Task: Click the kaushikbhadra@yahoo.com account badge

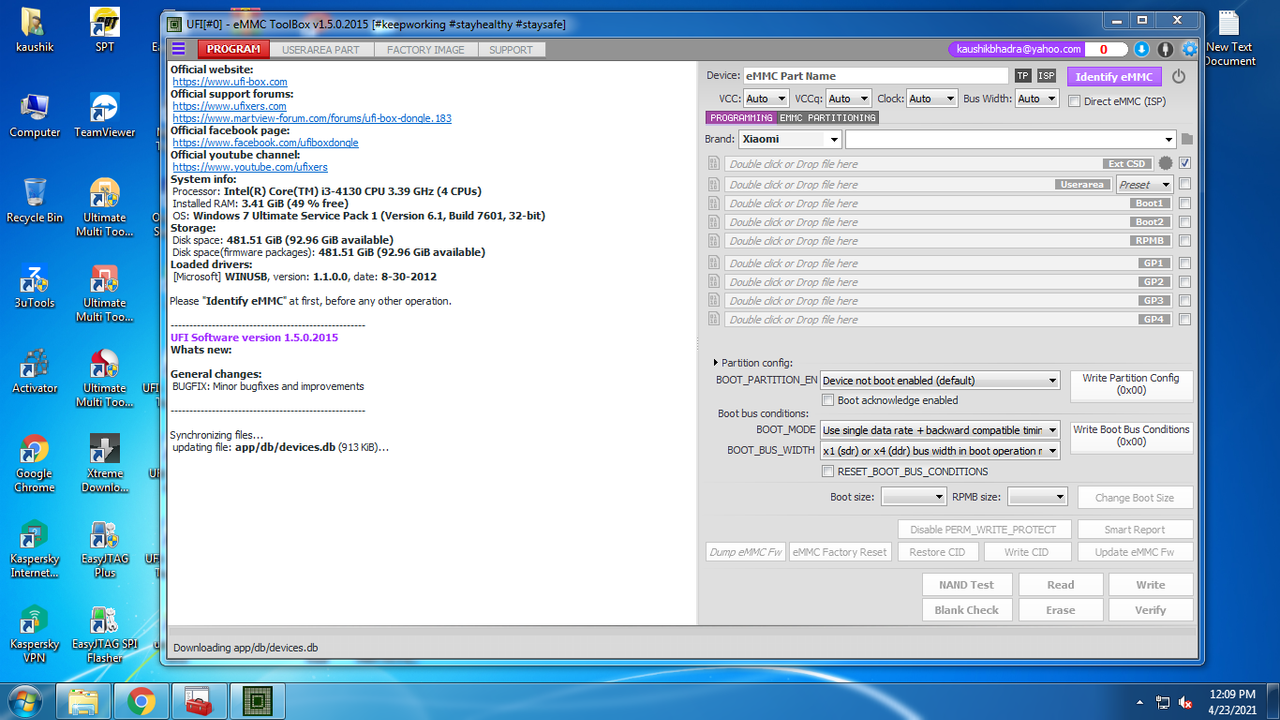Action: click(x=1018, y=49)
